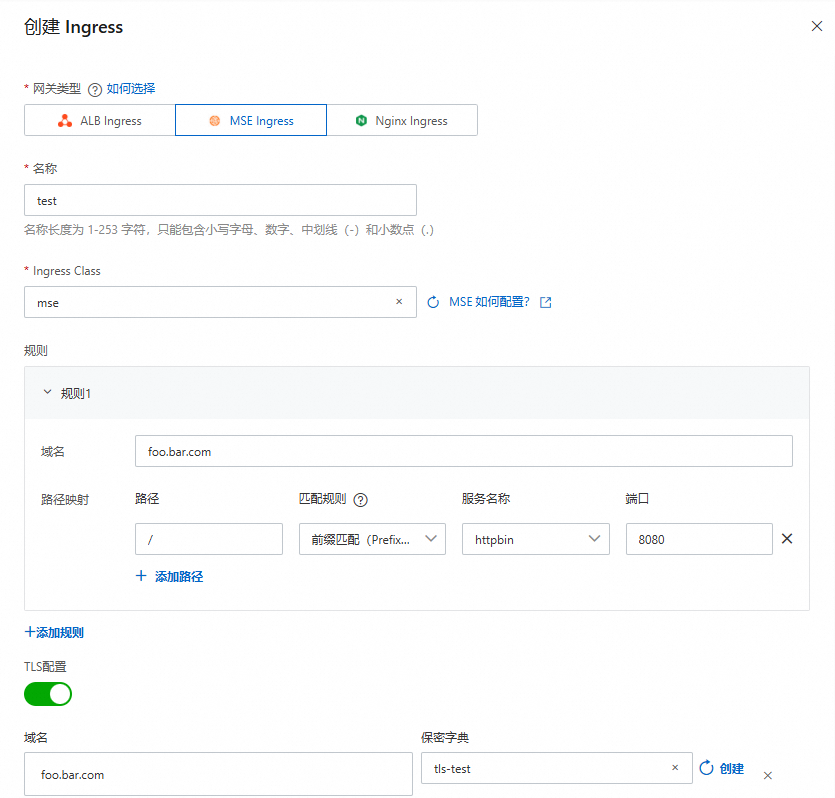Viewport: 835px width, 798px height.
Task: Click the rule 域名 field foo.bar.com
Action: click(x=464, y=451)
